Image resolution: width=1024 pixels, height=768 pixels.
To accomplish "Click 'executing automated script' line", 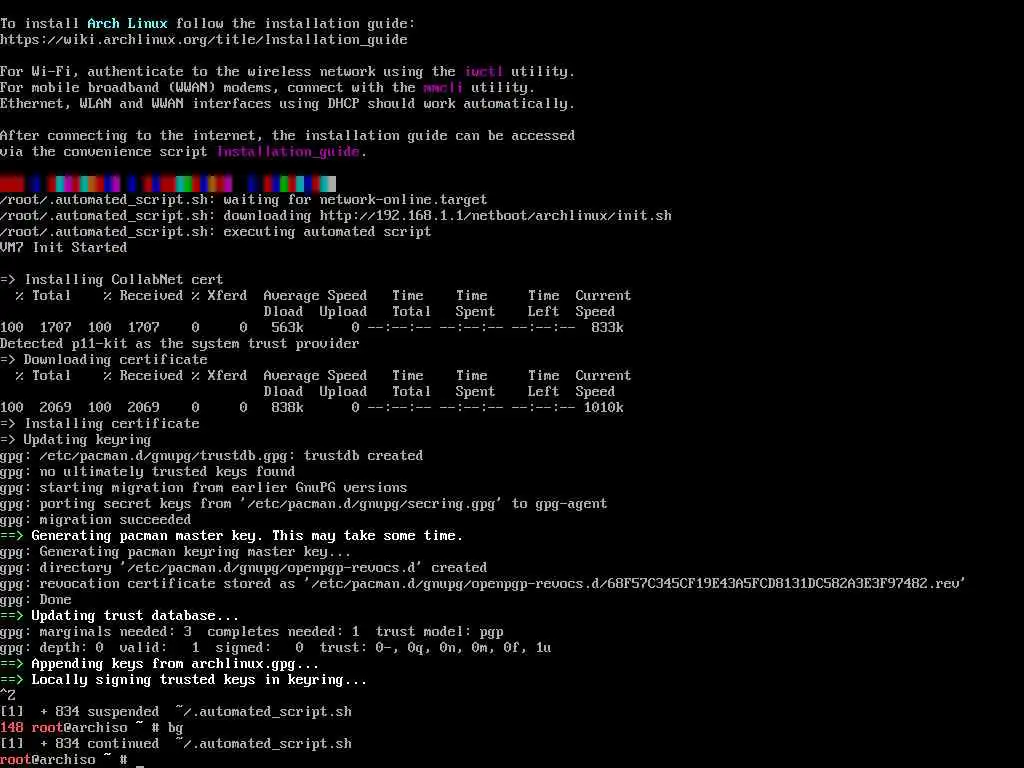I will tap(216, 232).
